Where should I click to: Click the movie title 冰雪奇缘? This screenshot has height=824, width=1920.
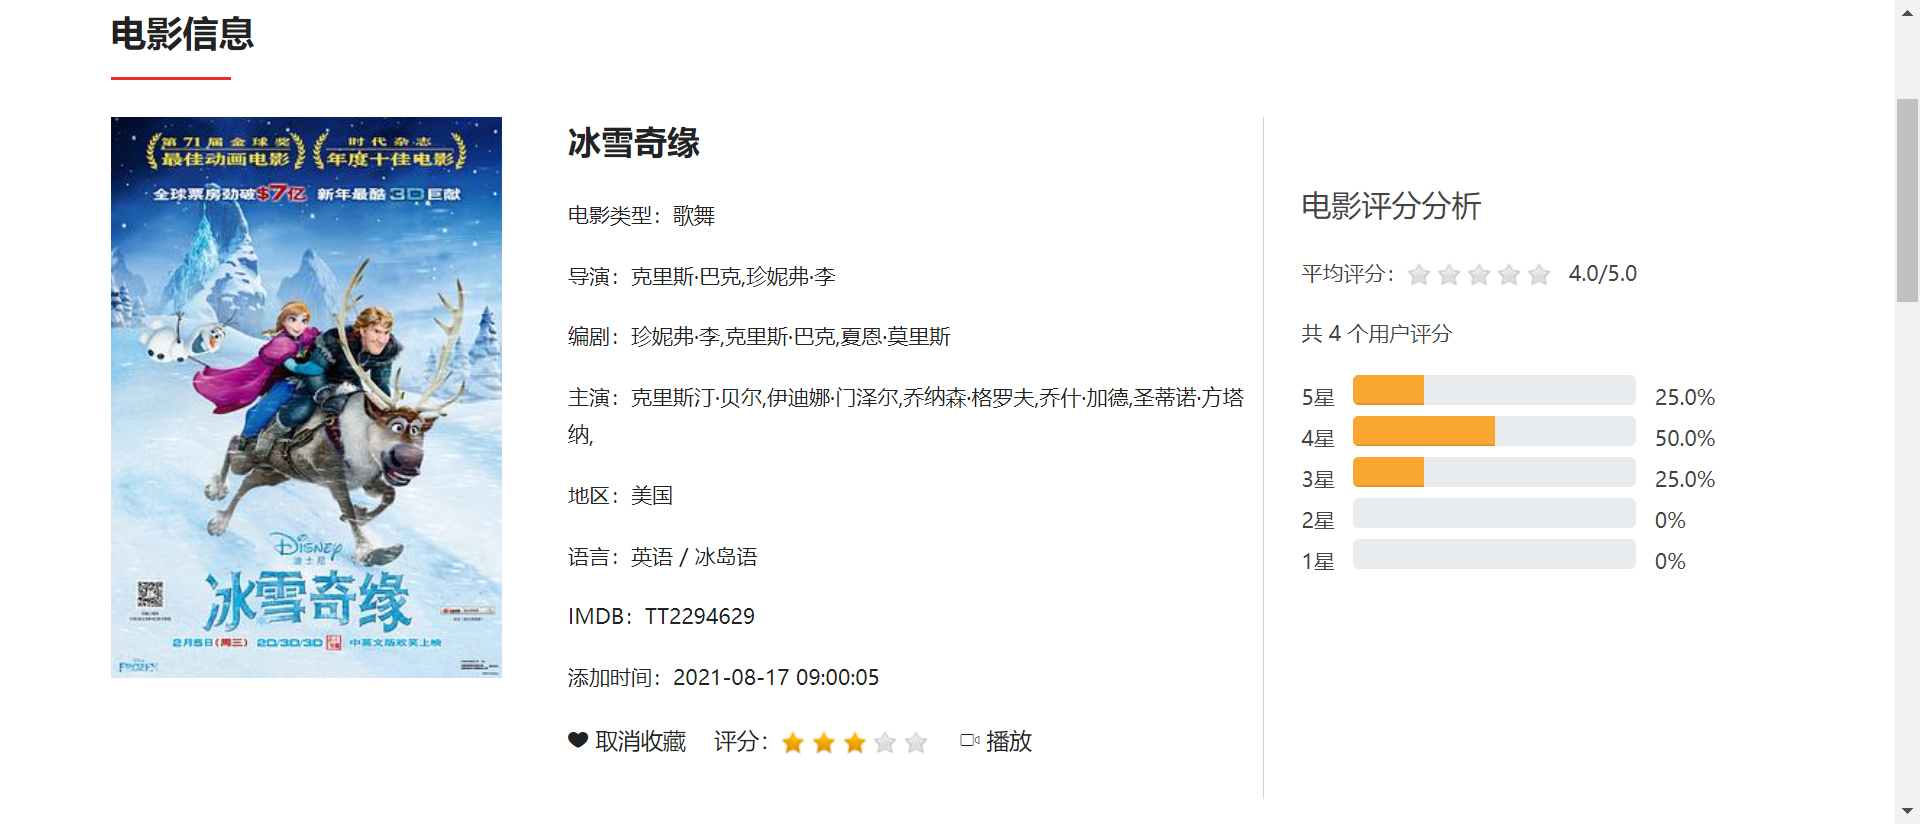click(x=634, y=143)
